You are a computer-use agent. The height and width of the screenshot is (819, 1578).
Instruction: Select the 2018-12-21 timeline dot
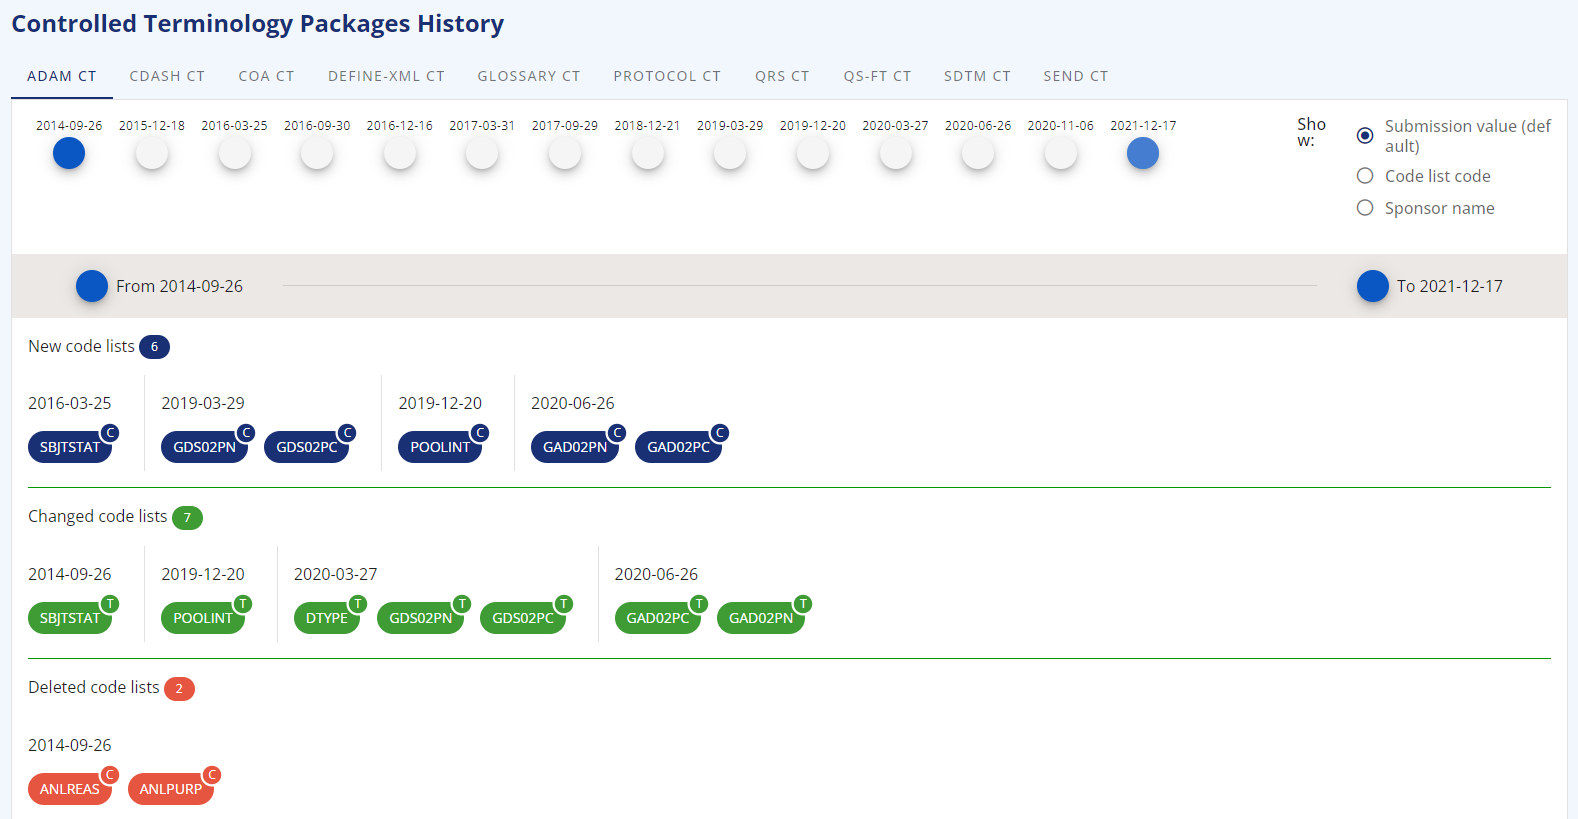tap(648, 153)
